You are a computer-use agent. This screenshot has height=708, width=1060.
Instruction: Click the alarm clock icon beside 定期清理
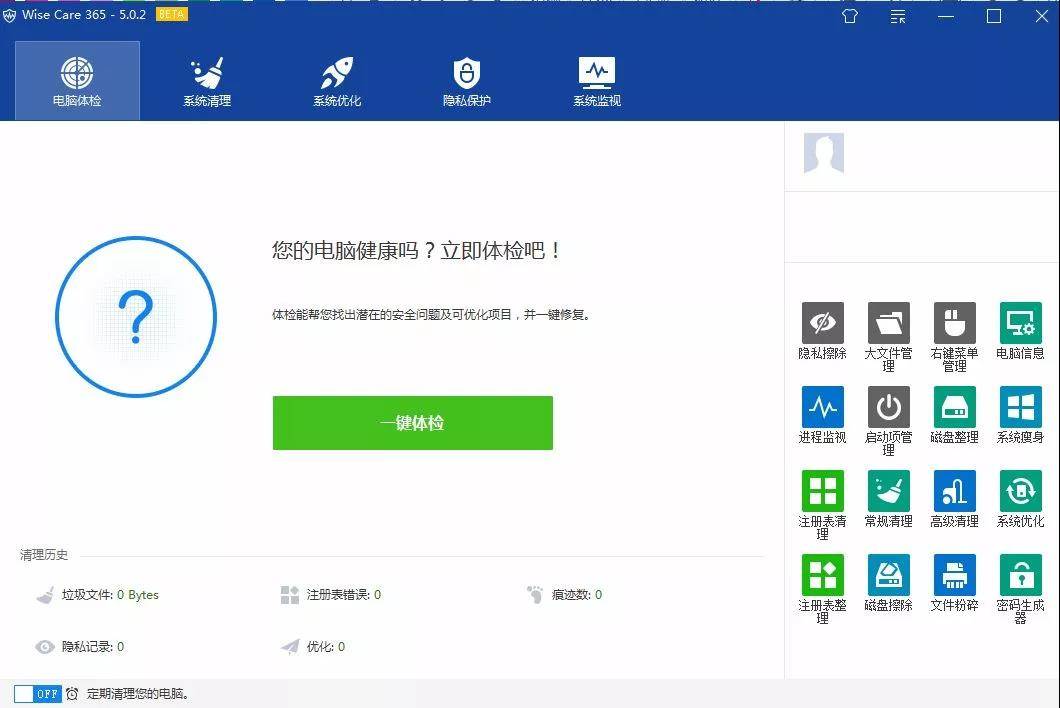[72, 694]
